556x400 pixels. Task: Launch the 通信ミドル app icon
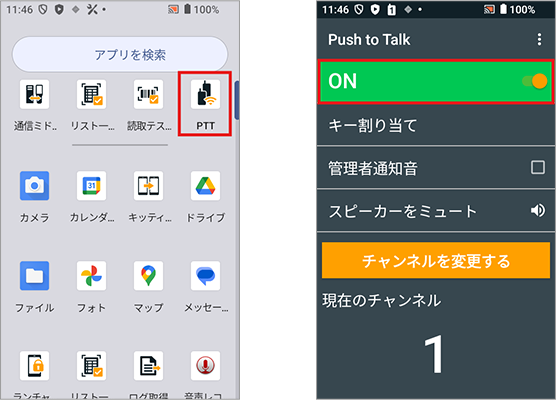34,94
